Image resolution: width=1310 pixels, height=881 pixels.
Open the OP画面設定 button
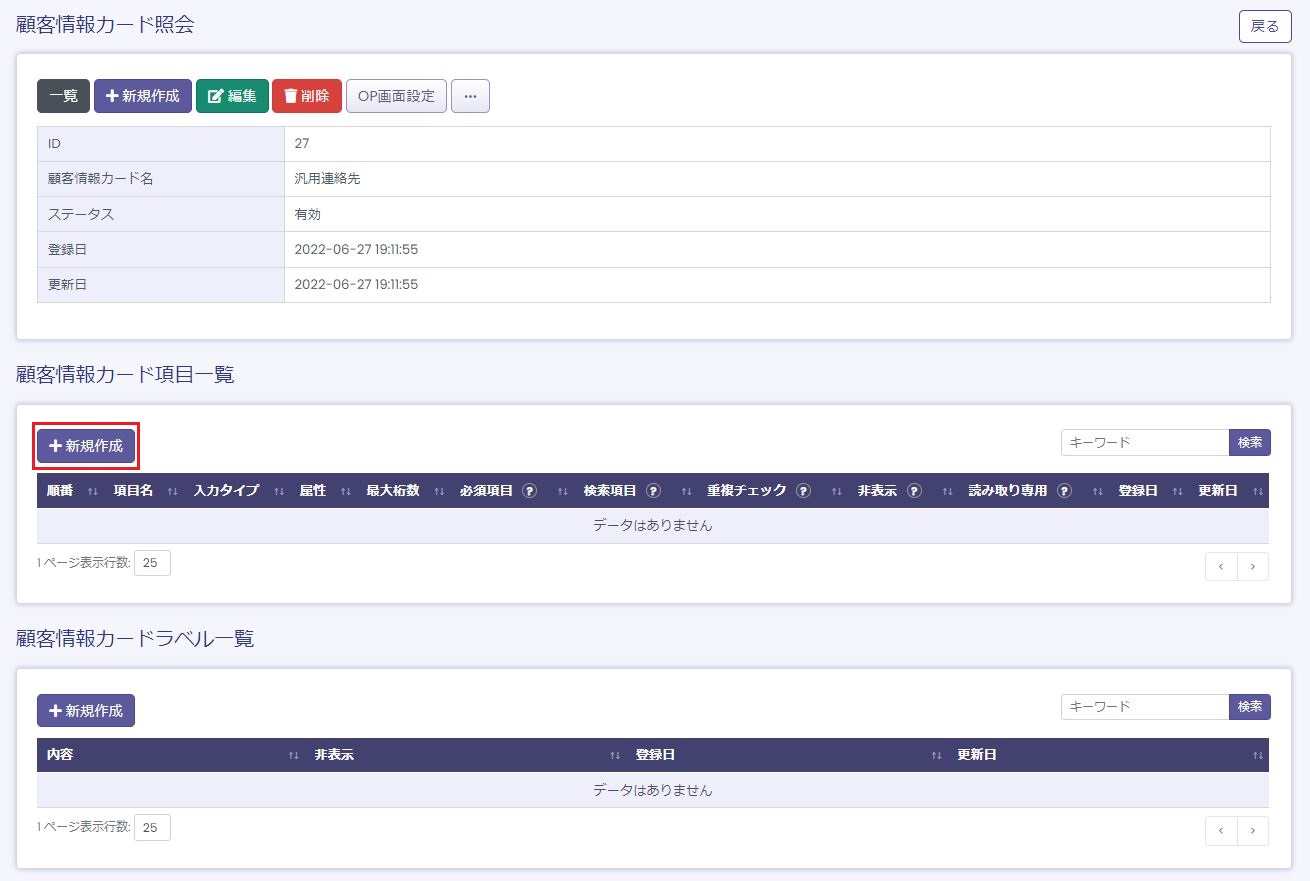tap(396, 97)
